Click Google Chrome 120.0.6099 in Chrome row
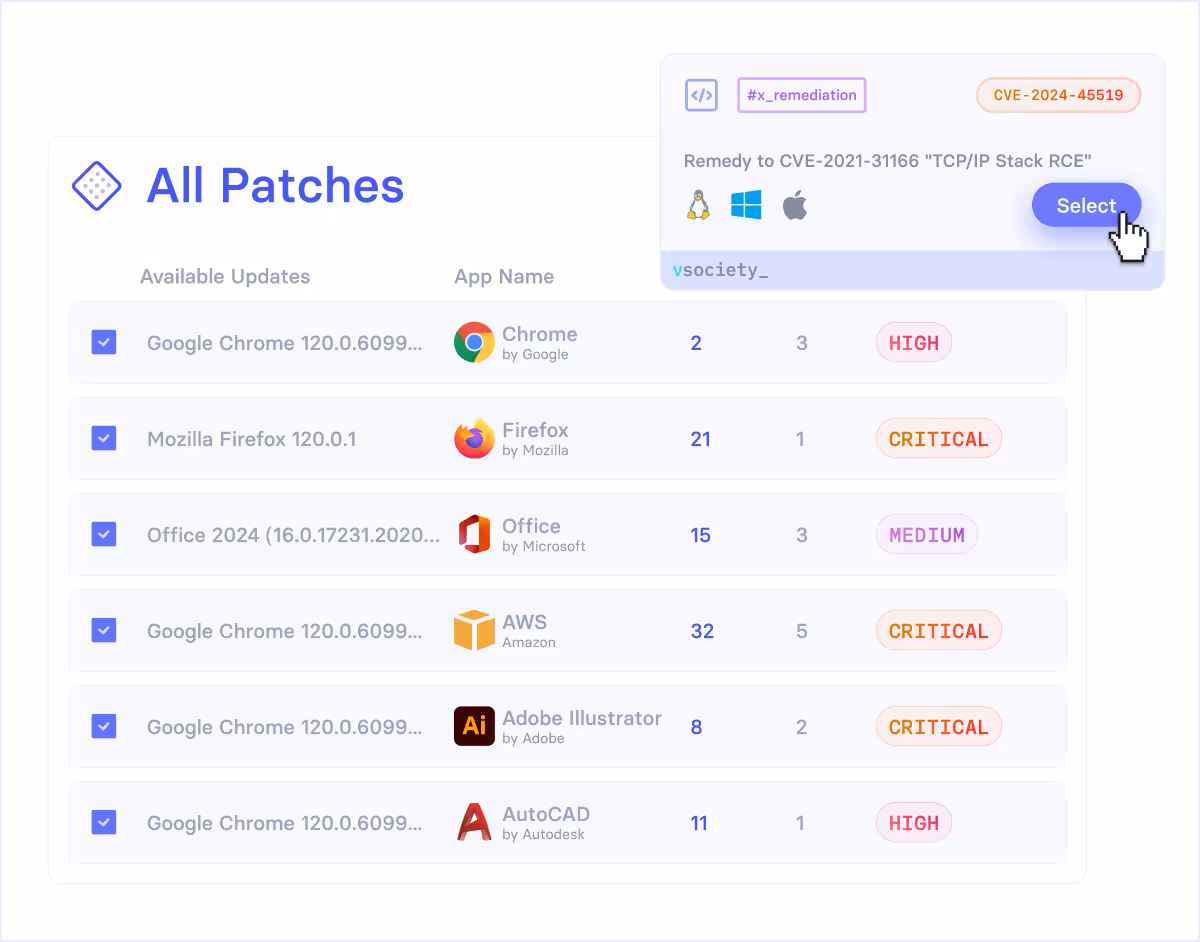The width and height of the screenshot is (1200, 942). pos(284,343)
